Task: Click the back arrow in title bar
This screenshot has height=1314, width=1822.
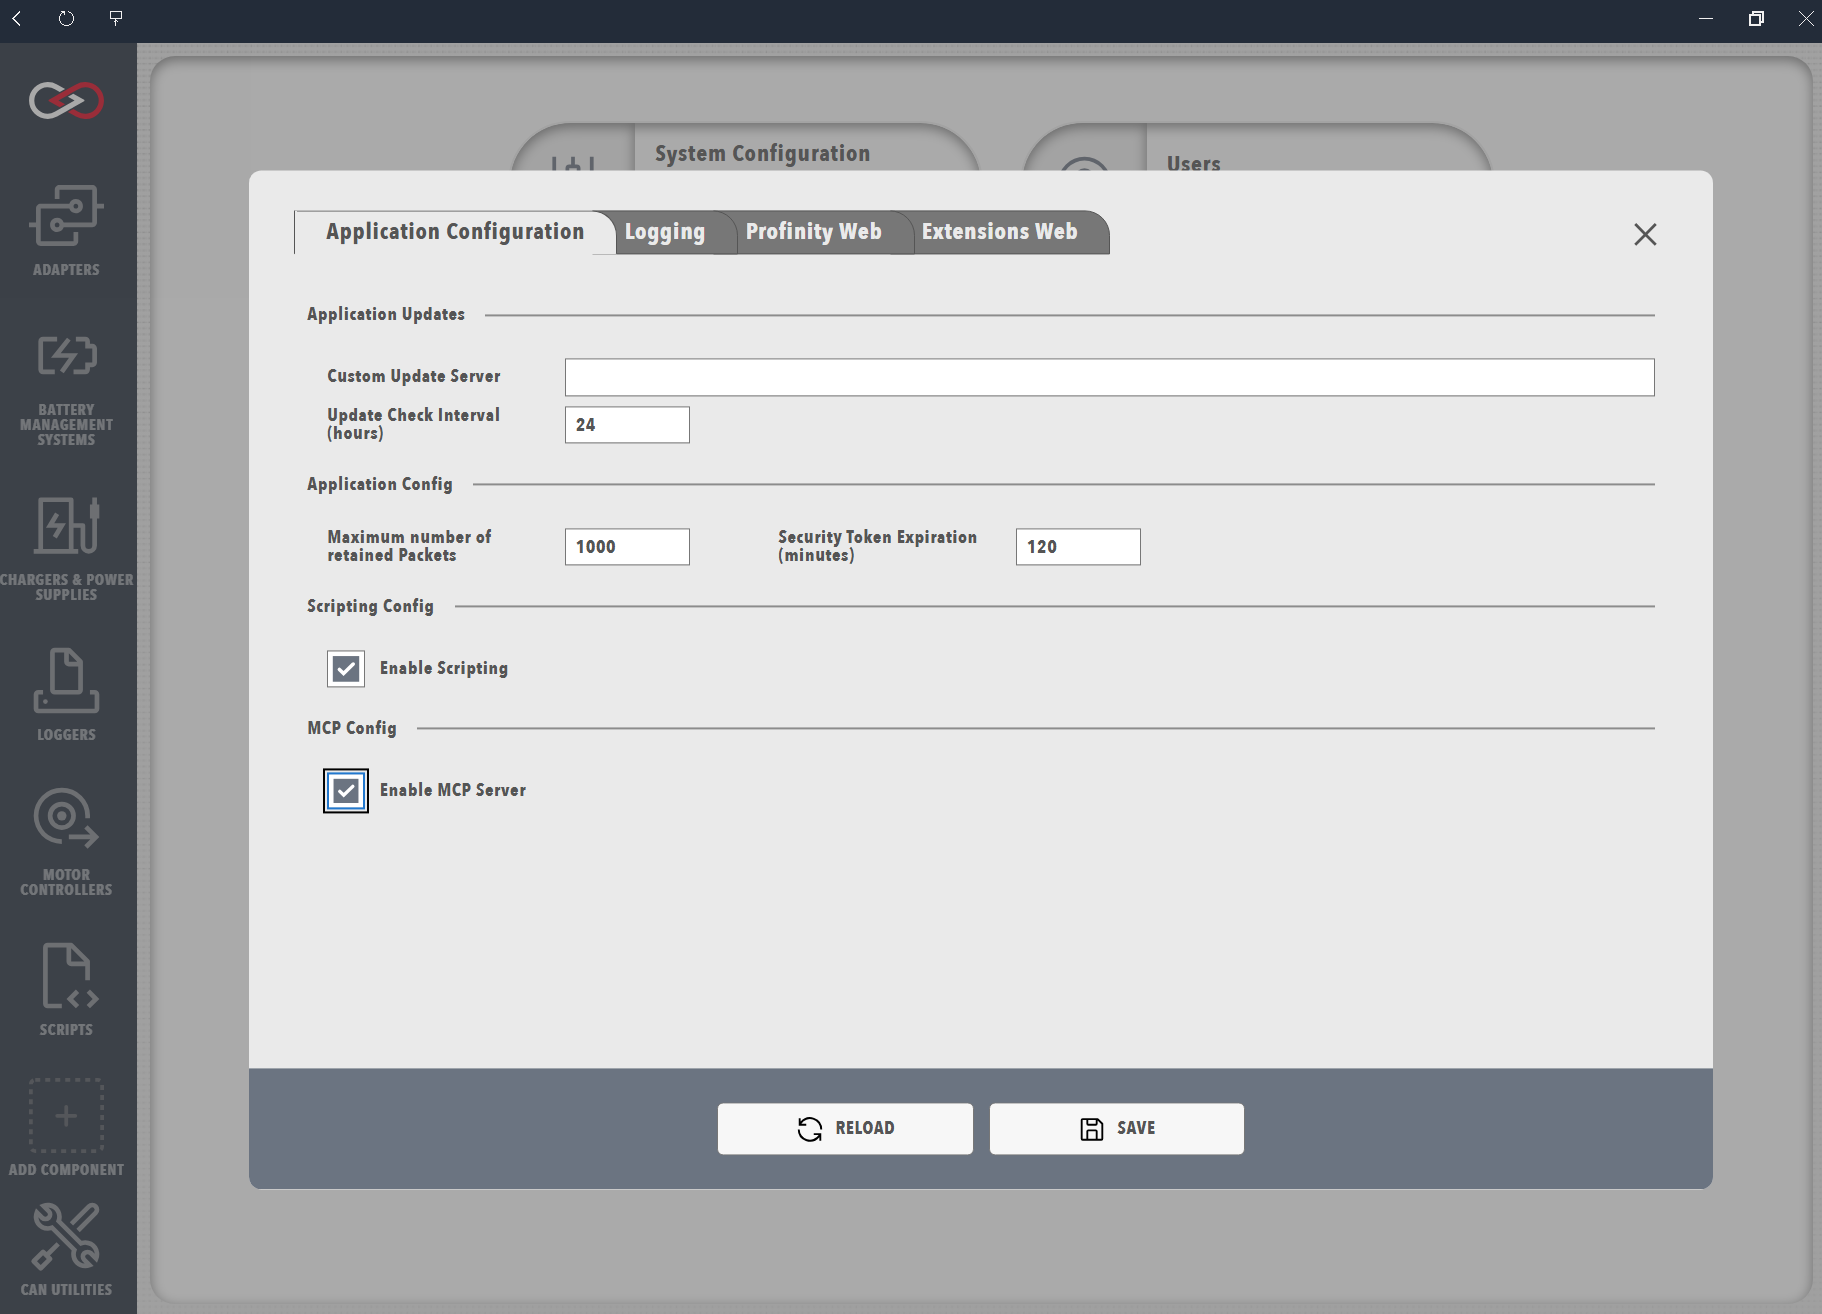Action: pyautogui.click(x=17, y=18)
